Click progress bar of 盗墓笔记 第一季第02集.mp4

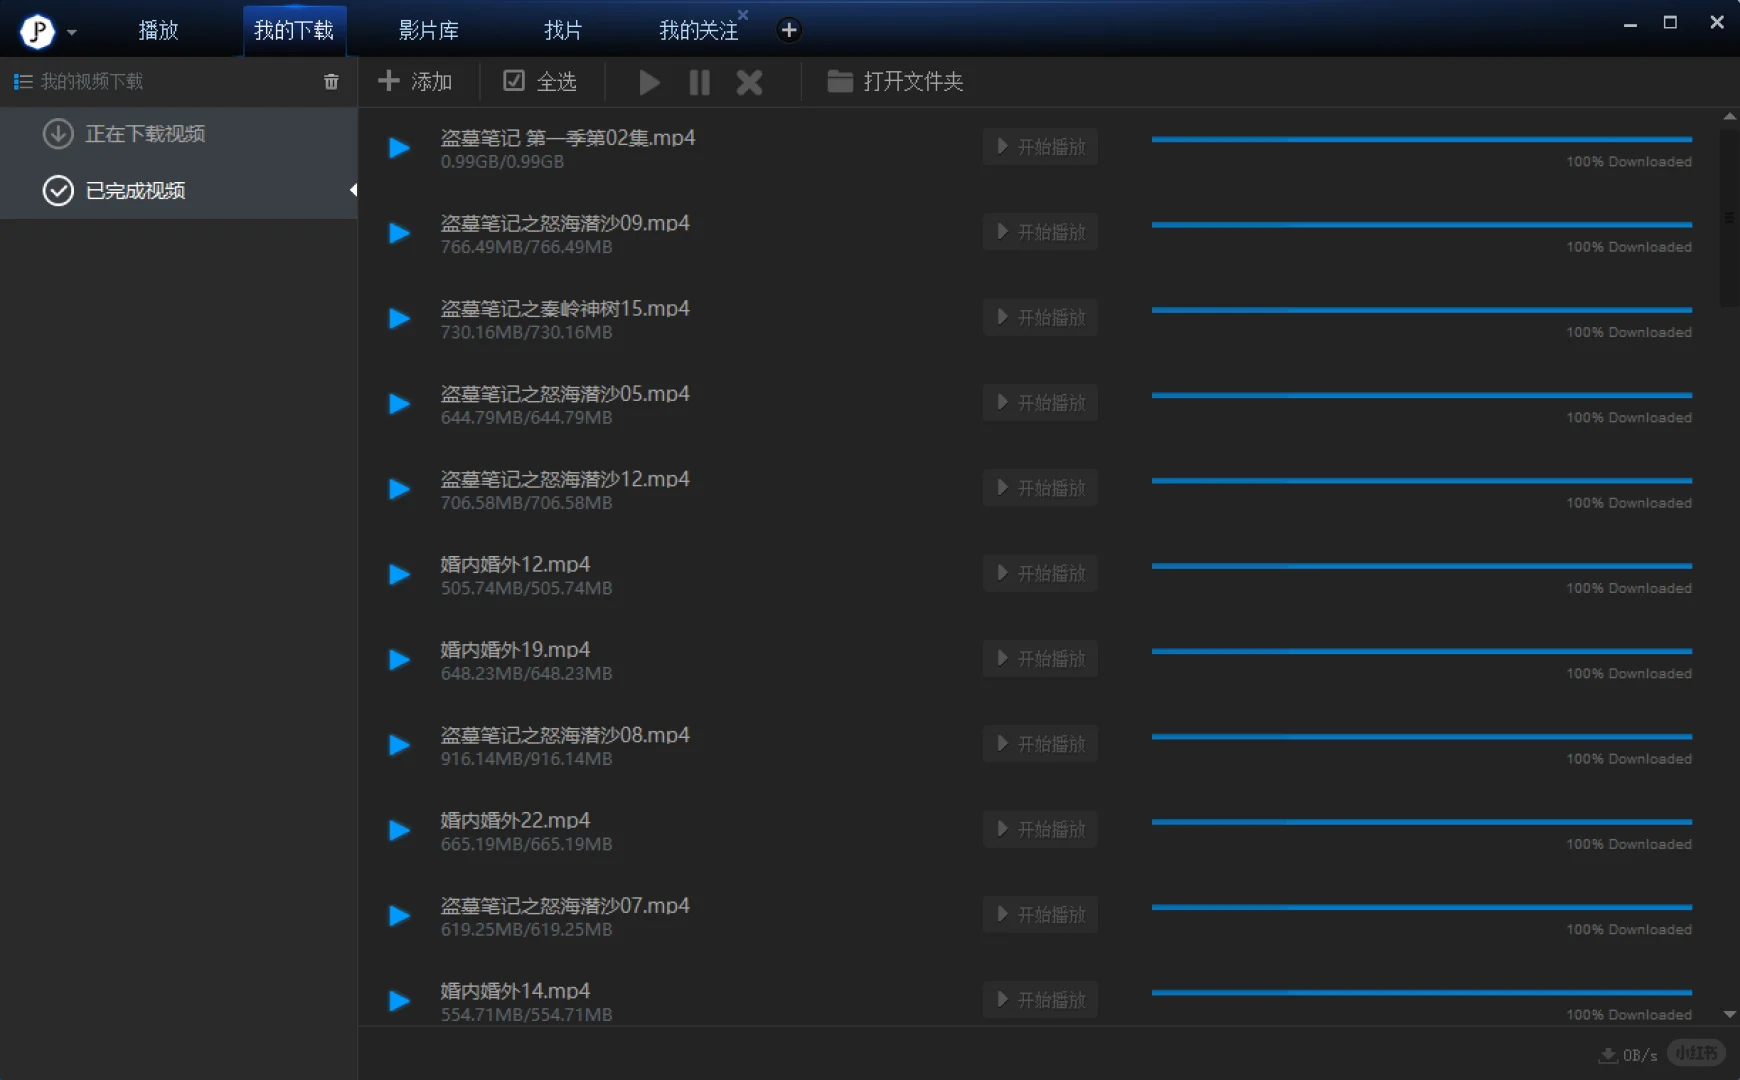(x=1422, y=139)
